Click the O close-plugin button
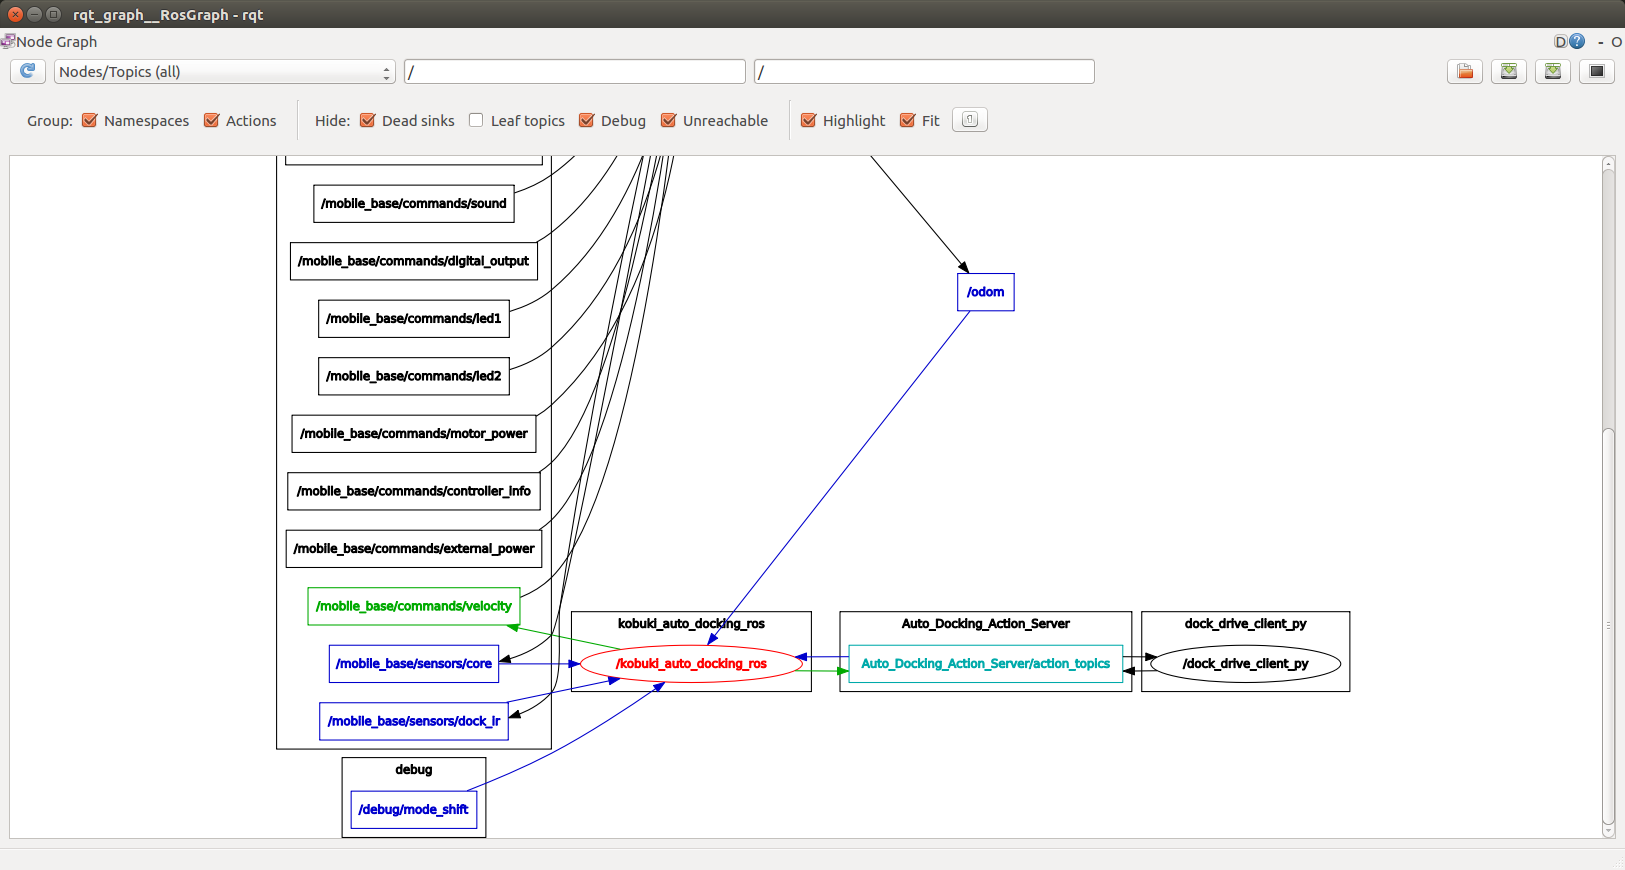The height and width of the screenshot is (870, 1625). (1616, 42)
